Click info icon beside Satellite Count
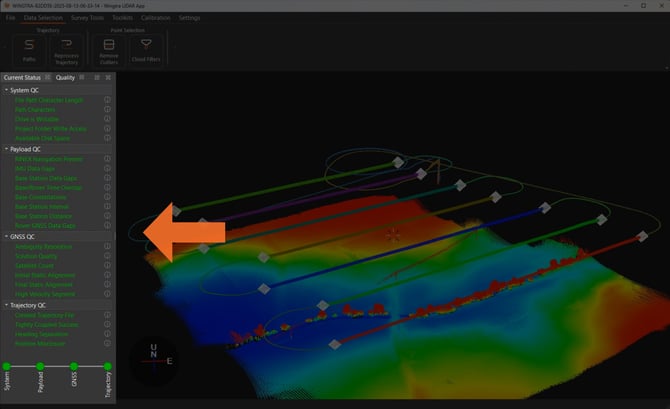This screenshot has width=670, height=409. tap(107, 265)
